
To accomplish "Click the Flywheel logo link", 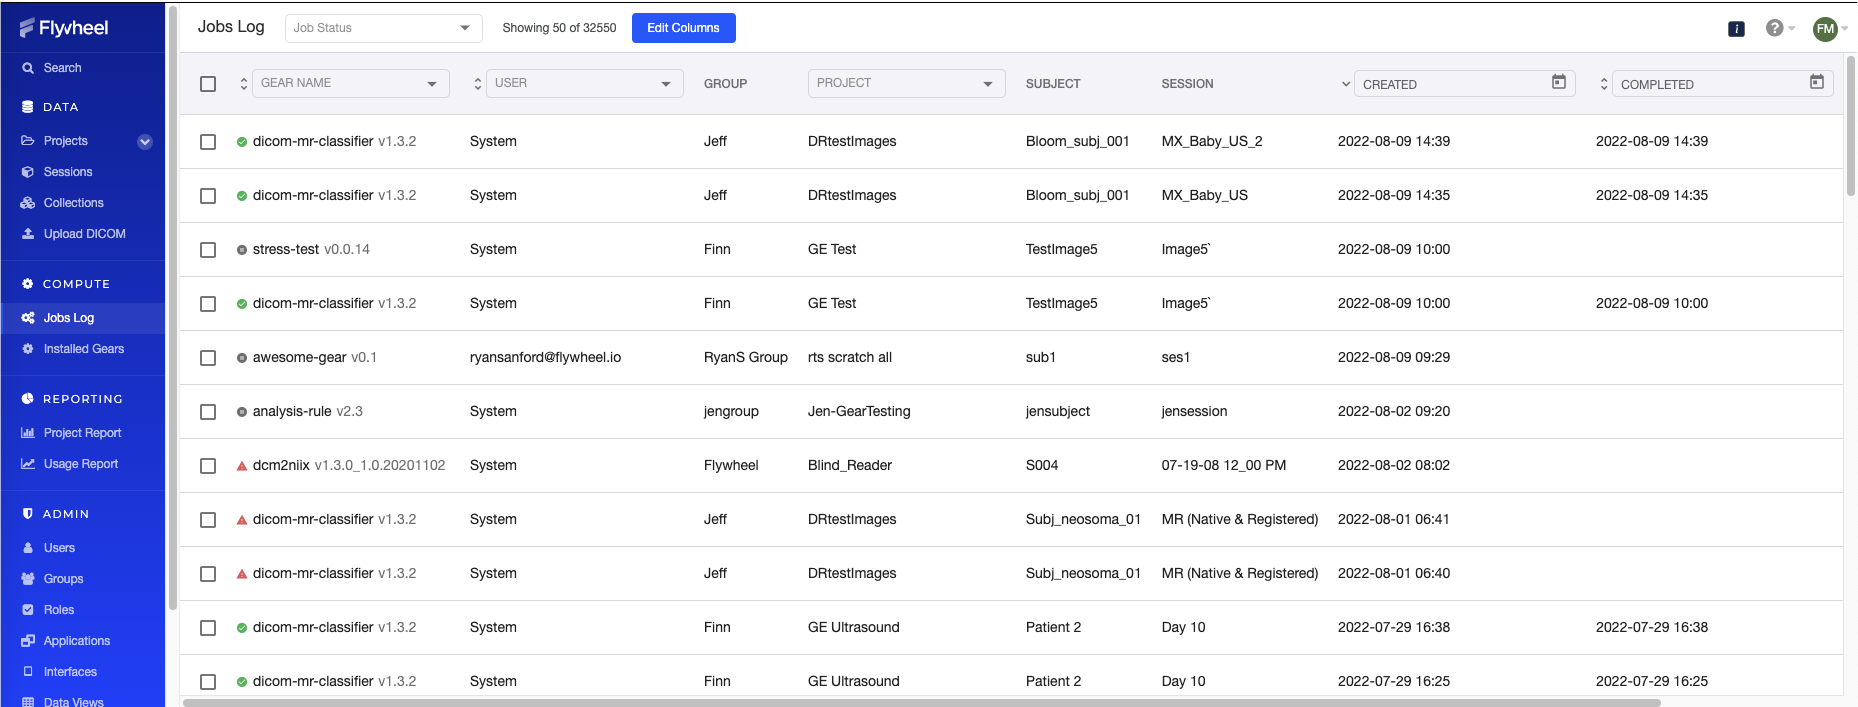I will click(x=65, y=28).
